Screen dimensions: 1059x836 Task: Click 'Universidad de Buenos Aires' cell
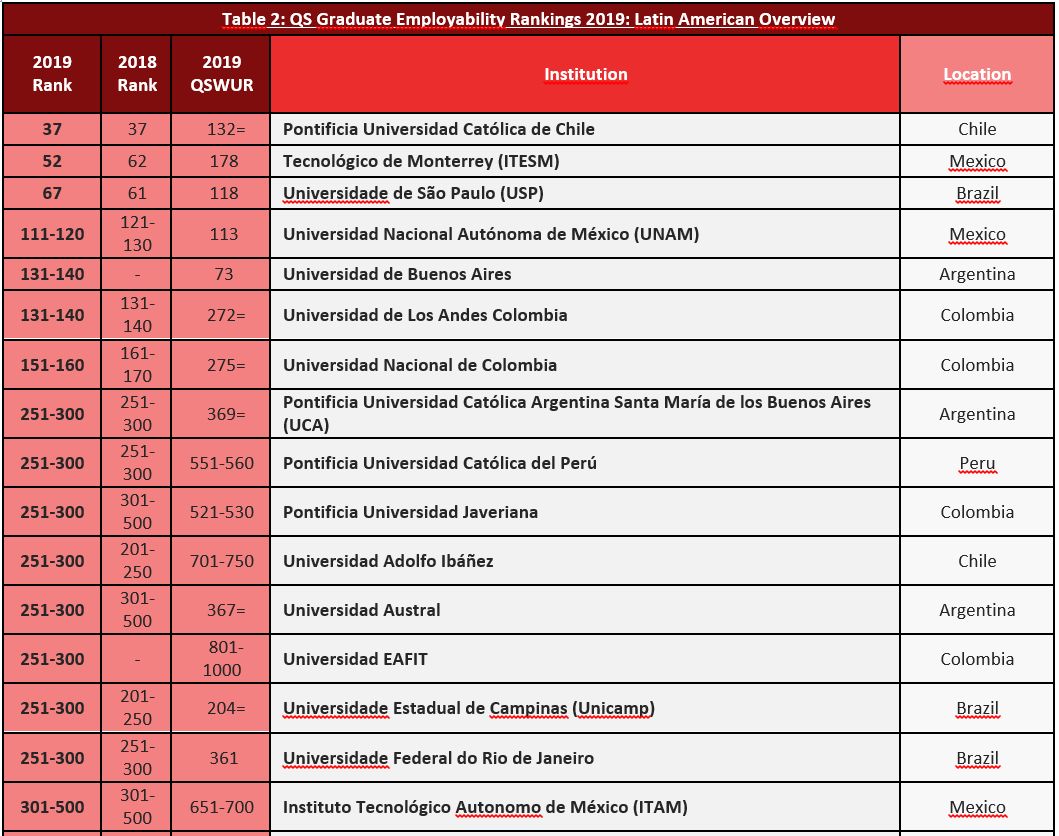pyautogui.click(x=585, y=274)
